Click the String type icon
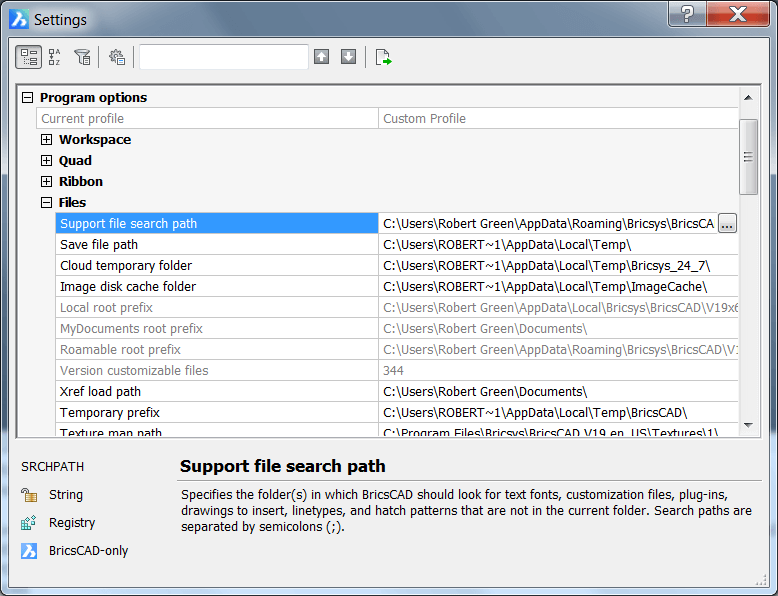This screenshot has height=596, width=778. pos(29,495)
